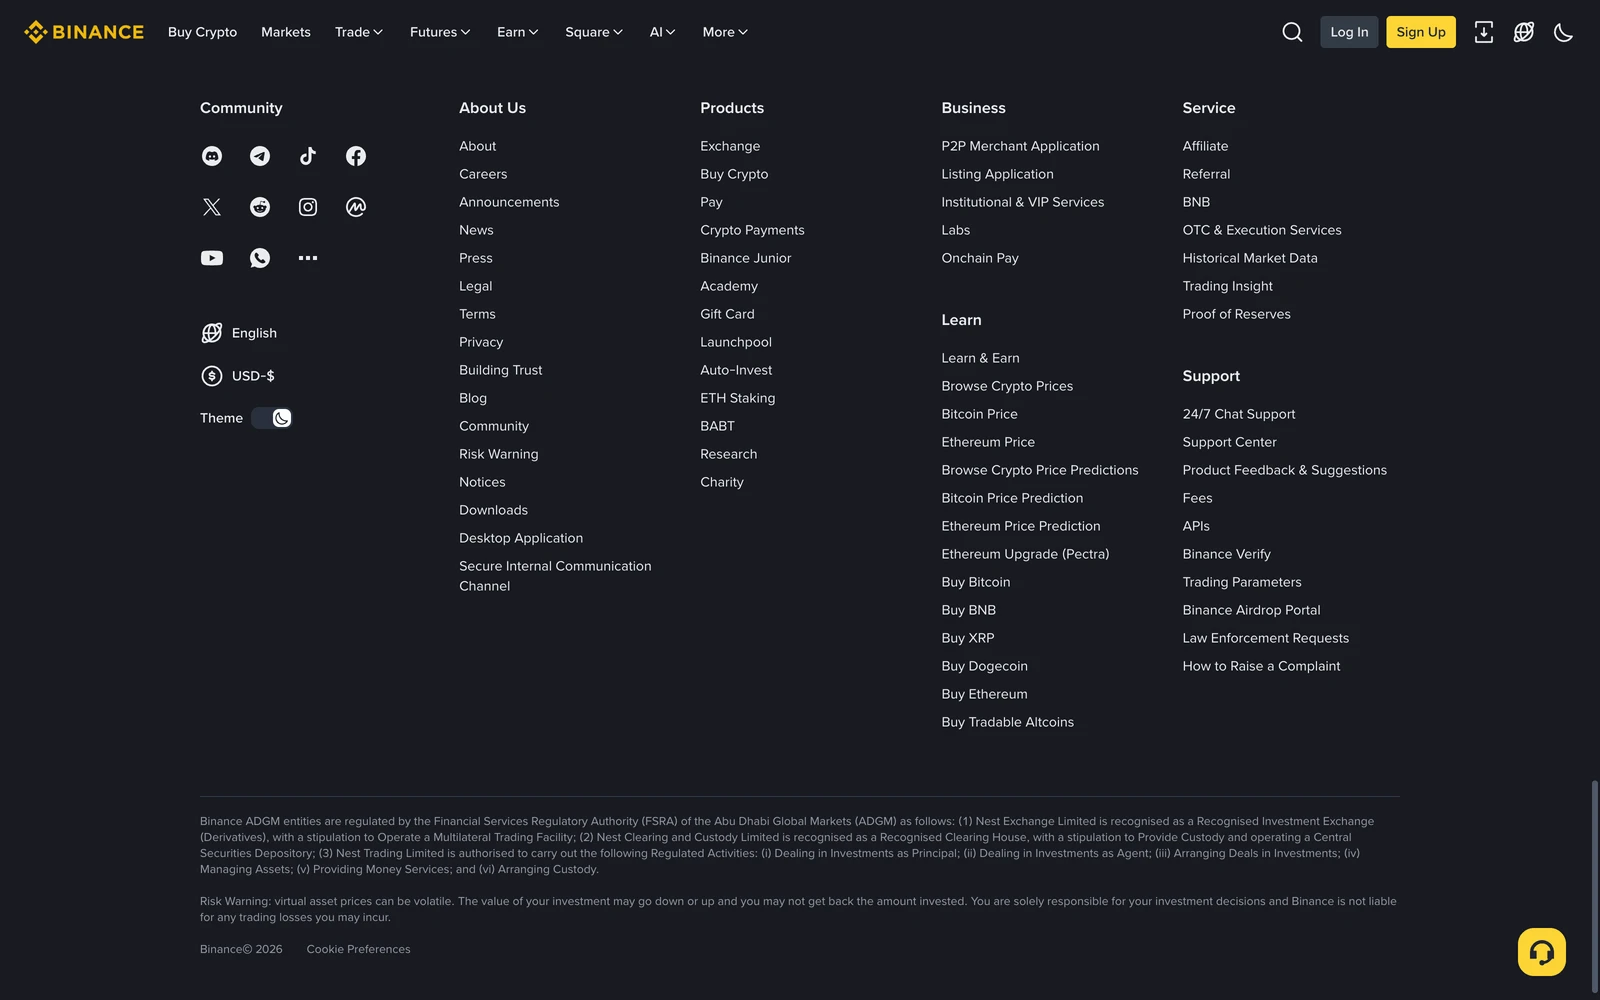Open 24/7 Chat Support link
The width and height of the screenshot is (1600, 1000).
pyautogui.click(x=1238, y=414)
